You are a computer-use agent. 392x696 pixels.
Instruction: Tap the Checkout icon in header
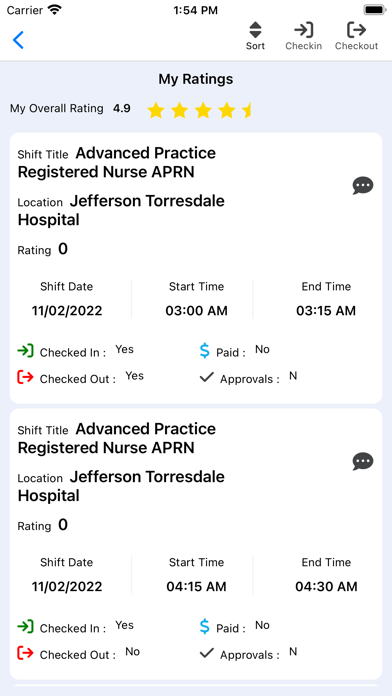tap(356, 36)
